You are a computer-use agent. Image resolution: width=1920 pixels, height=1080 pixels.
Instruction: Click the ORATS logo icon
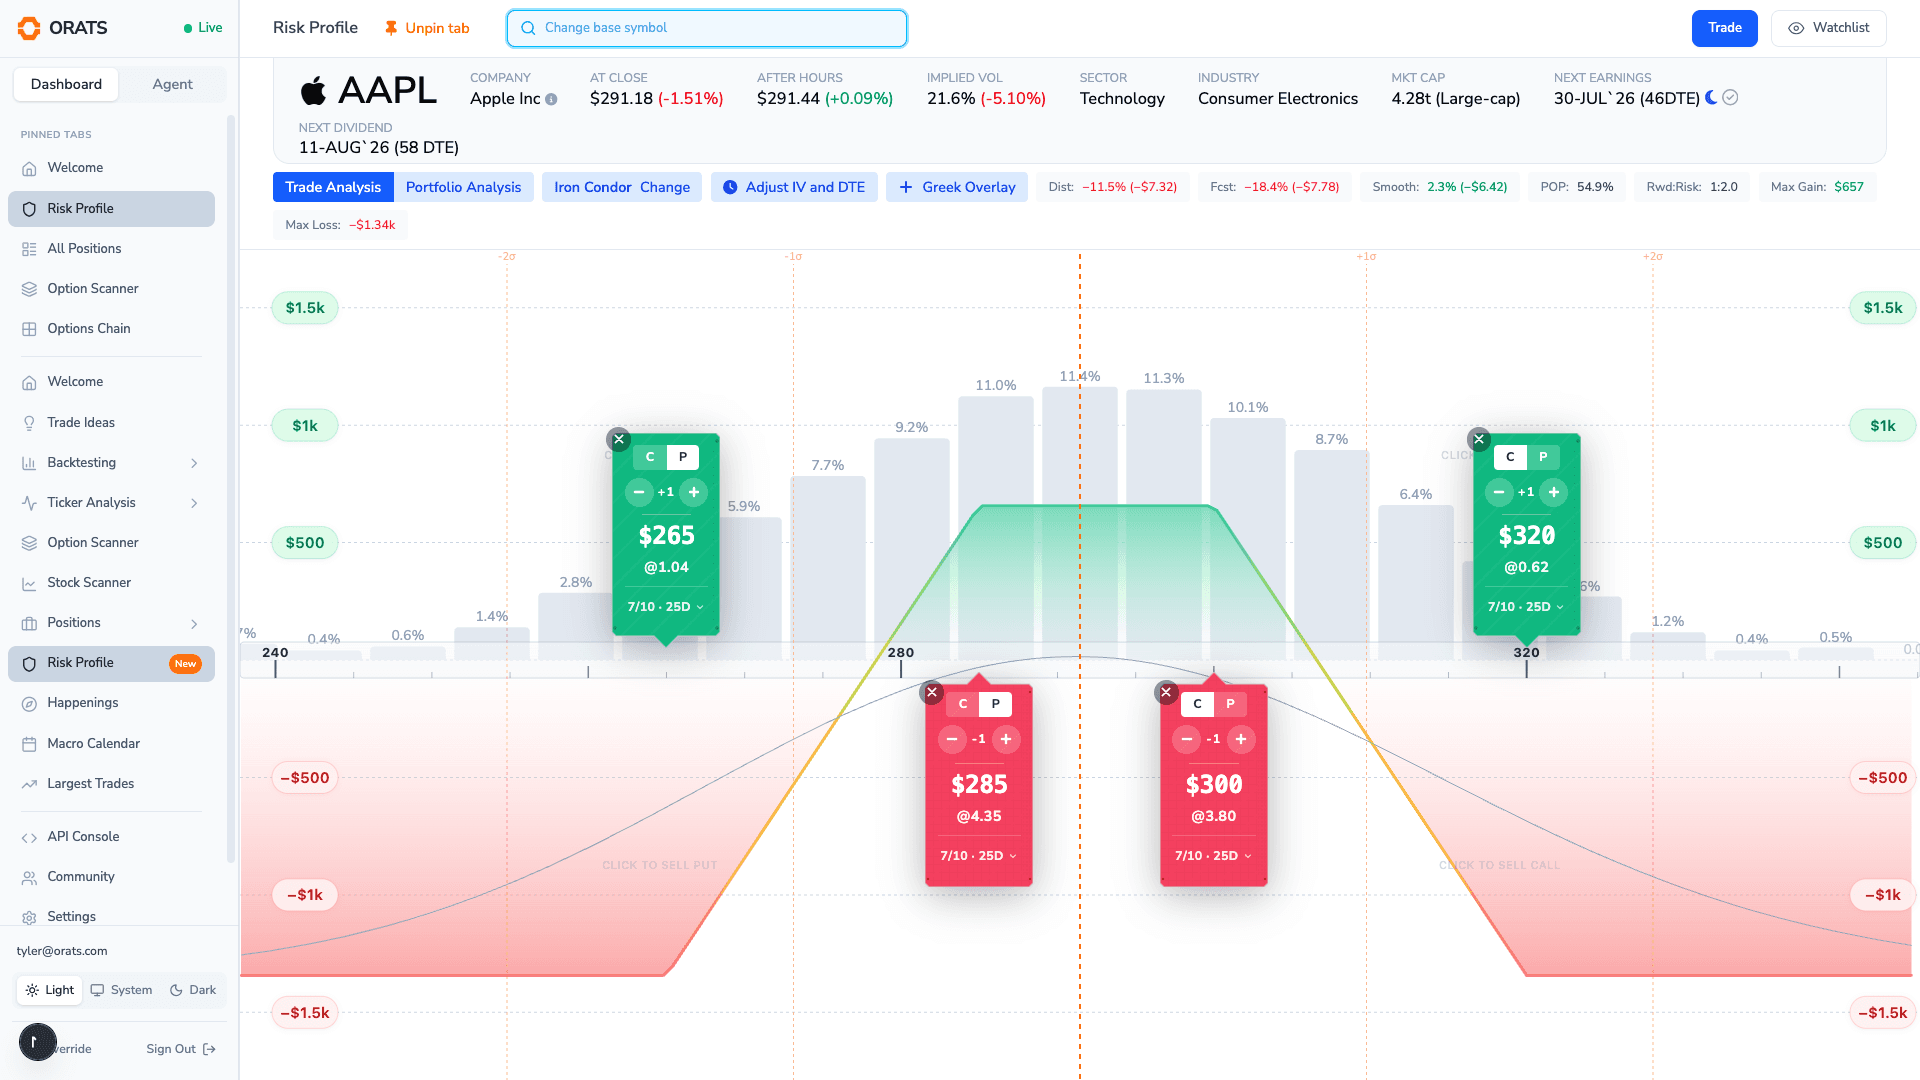(30, 28)
